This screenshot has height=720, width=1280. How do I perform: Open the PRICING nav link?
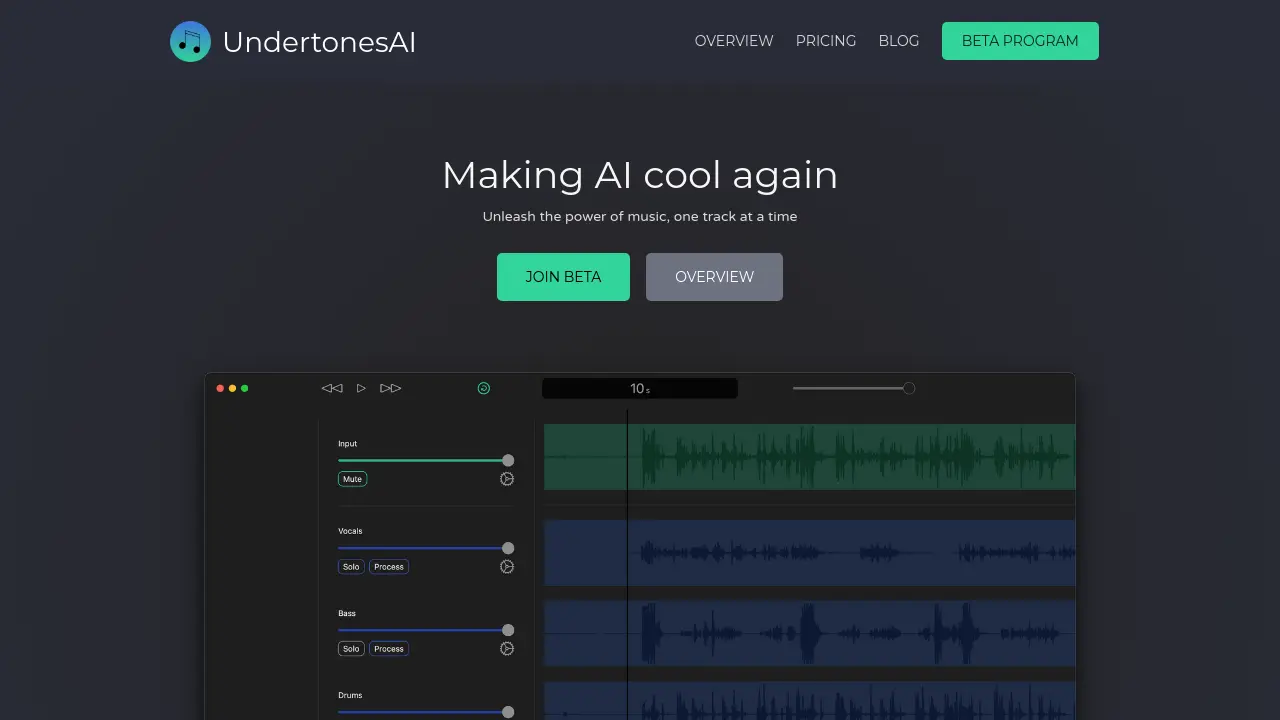(826, 41)
